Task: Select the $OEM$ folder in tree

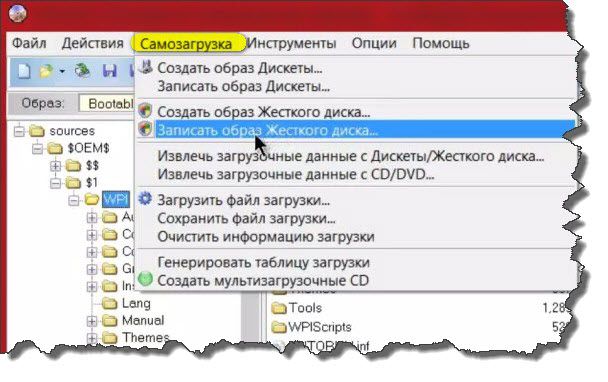Action: (88, 148)
